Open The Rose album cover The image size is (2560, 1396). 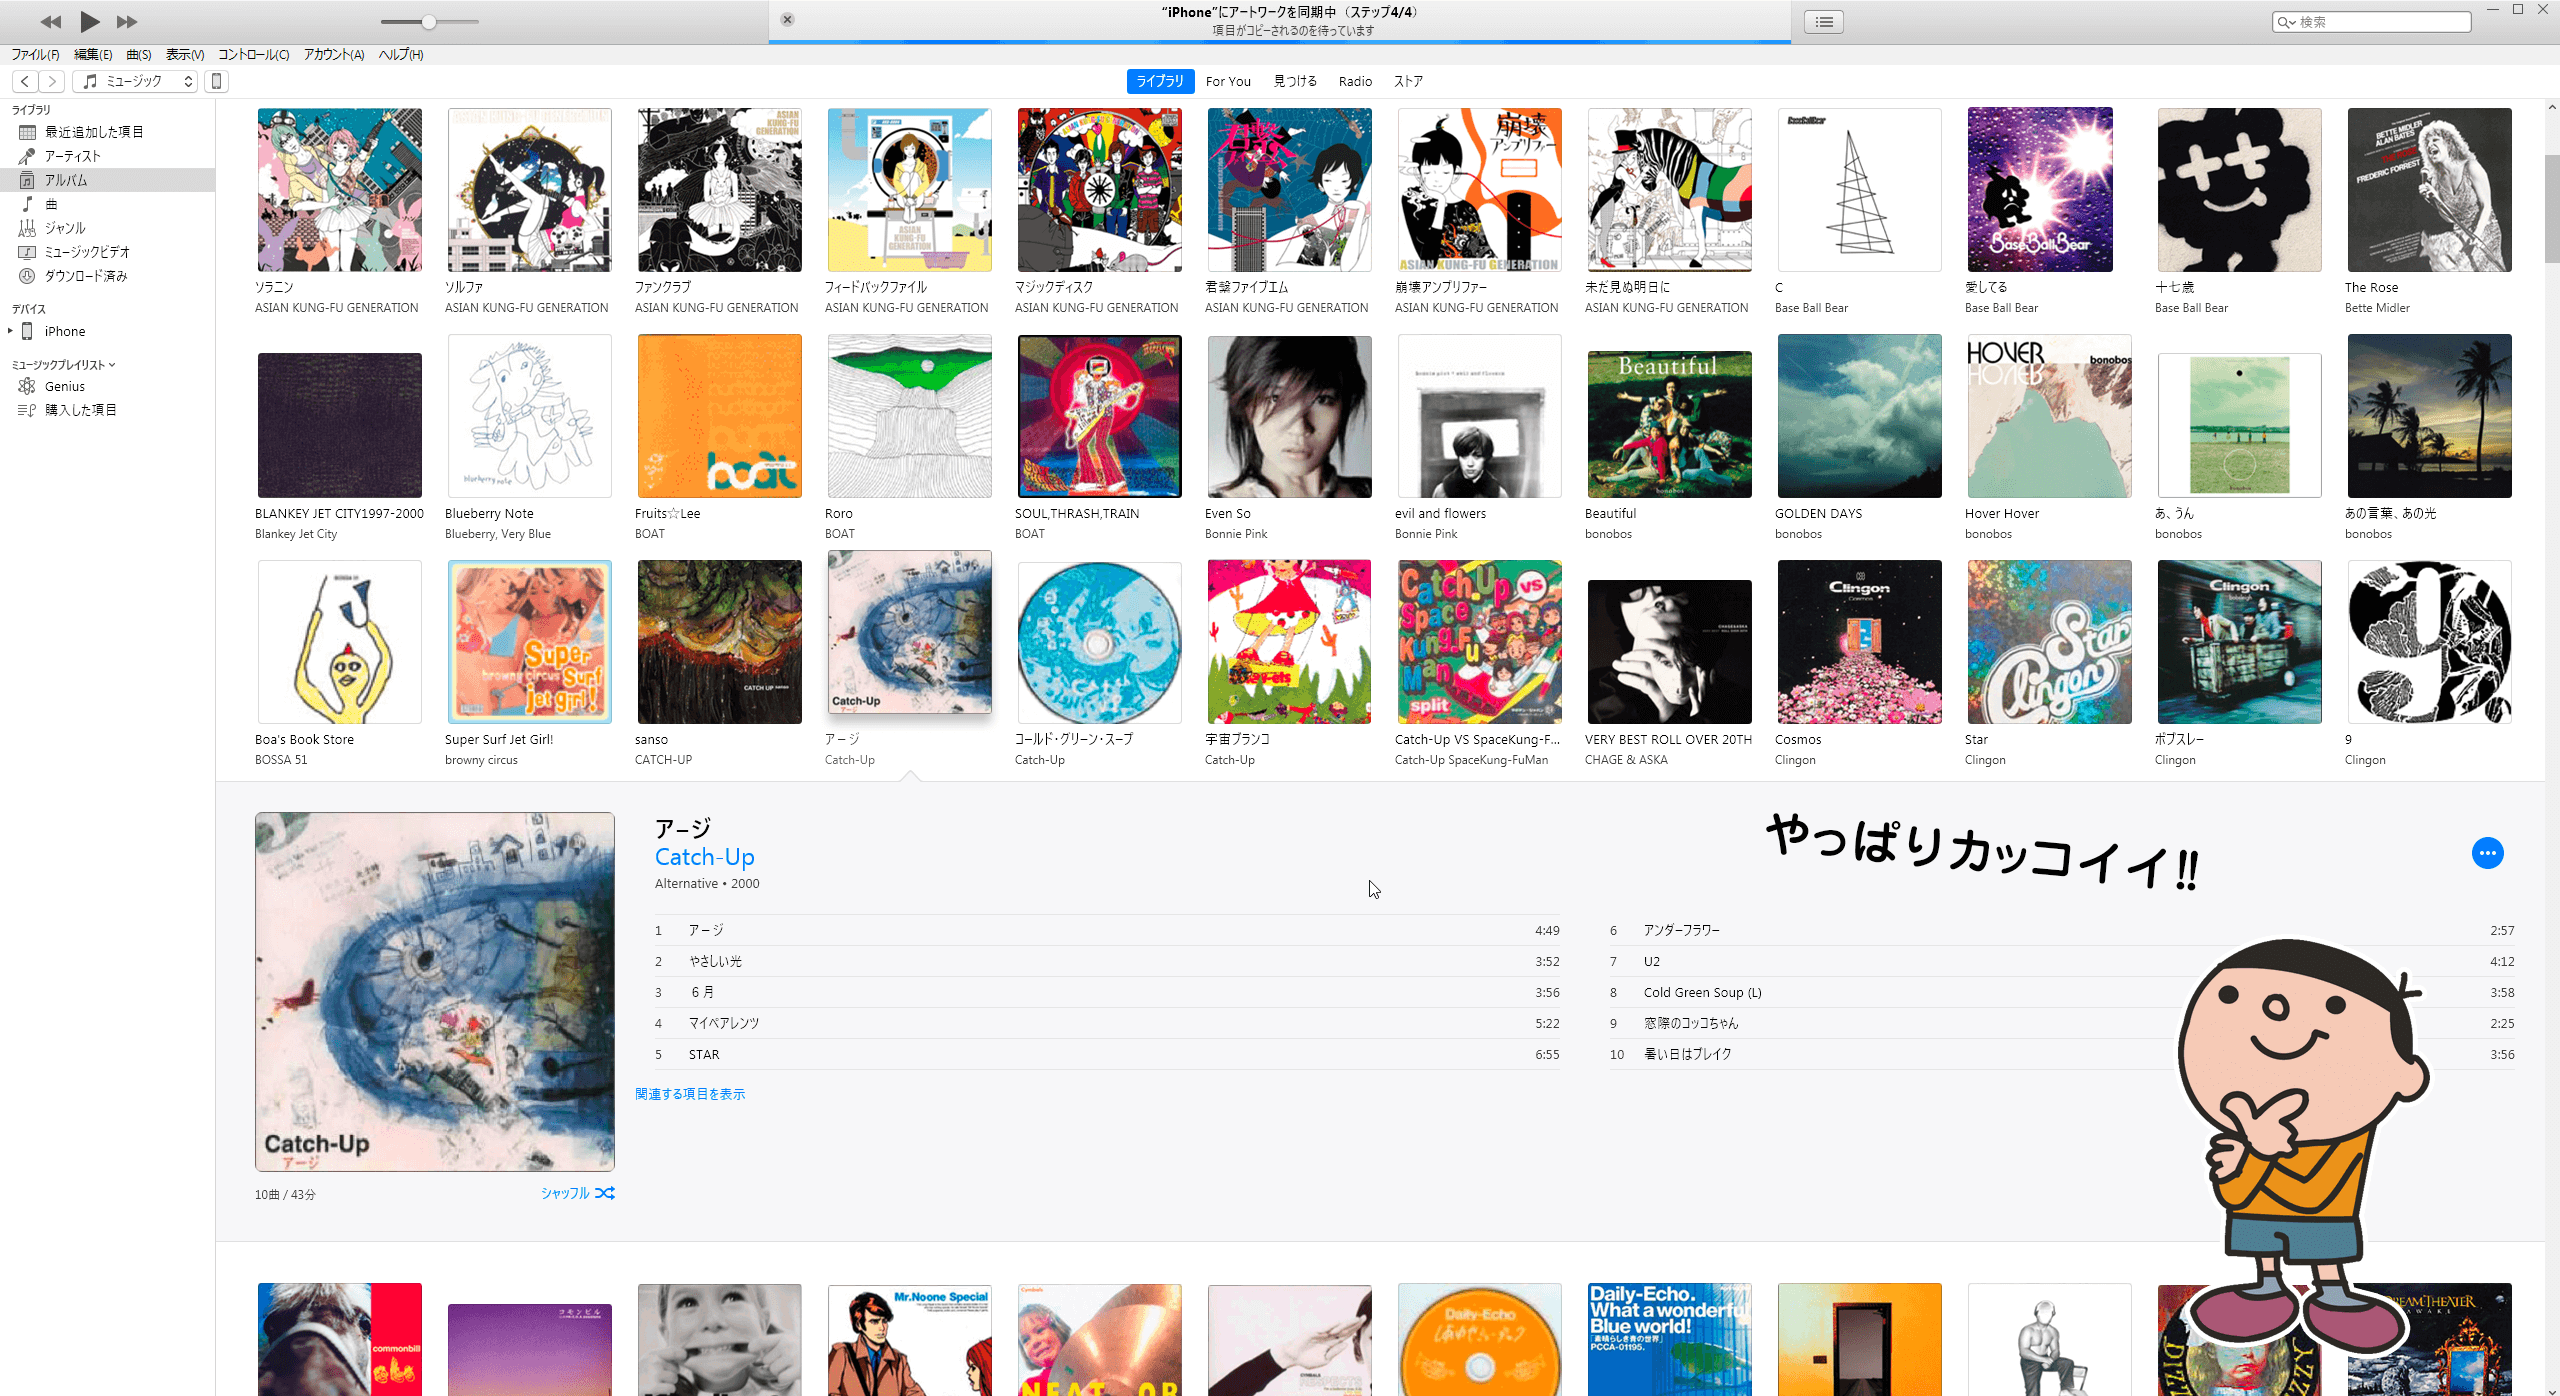point(2430,190)
